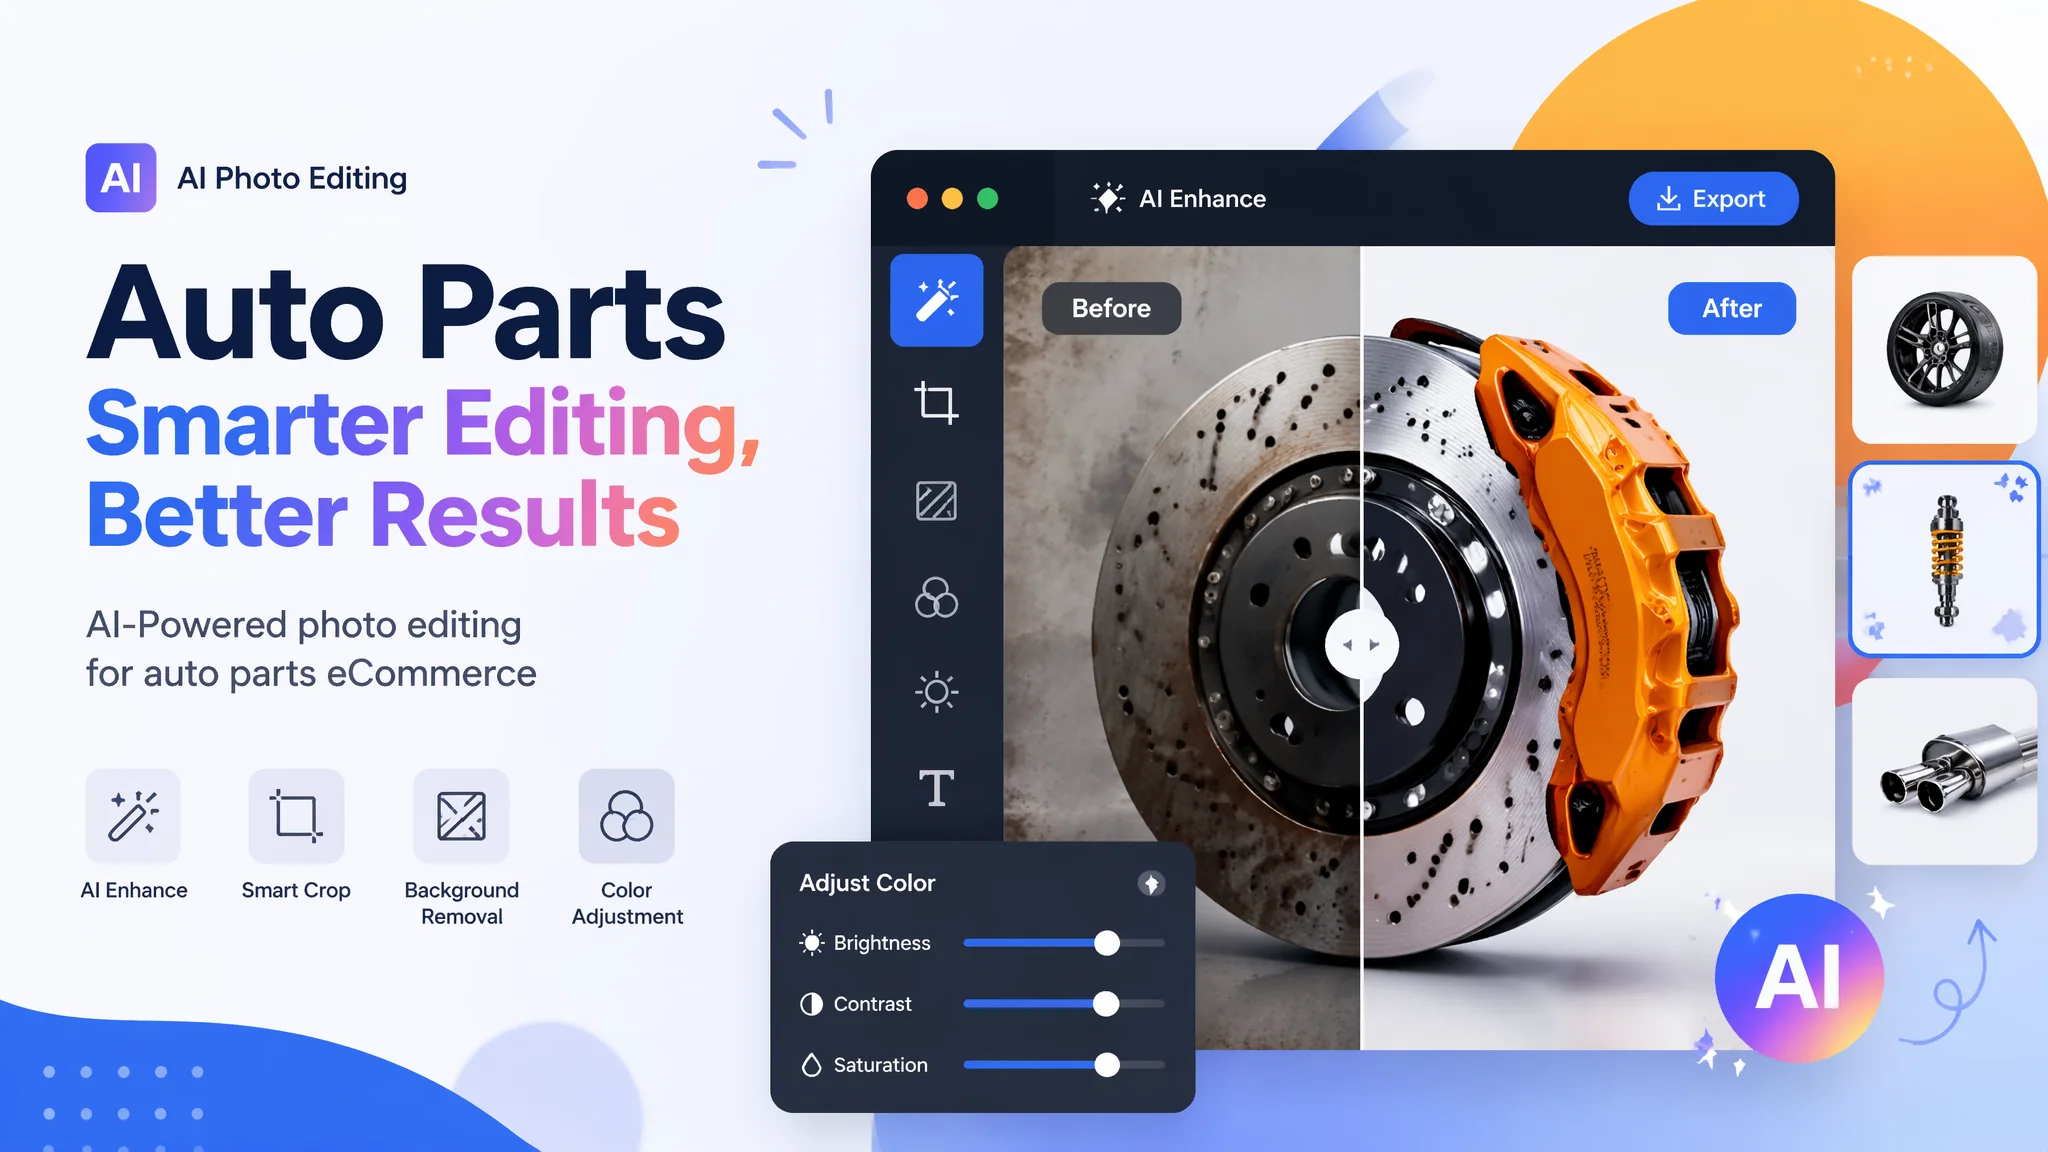Click the Color Adjustment label

(x=627, y=903)
